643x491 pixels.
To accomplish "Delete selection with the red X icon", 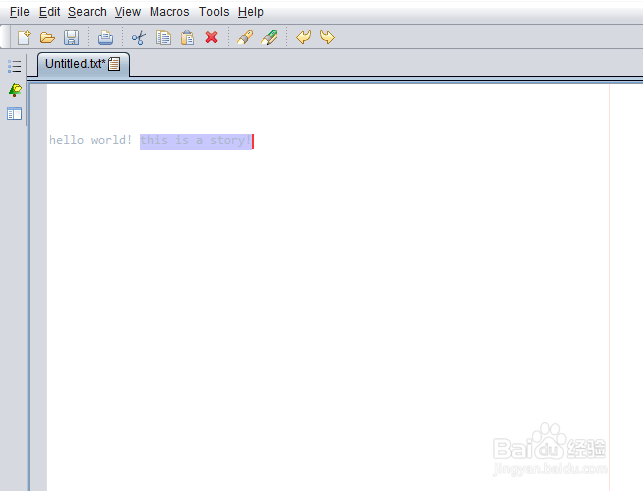I will coord(212,37).
